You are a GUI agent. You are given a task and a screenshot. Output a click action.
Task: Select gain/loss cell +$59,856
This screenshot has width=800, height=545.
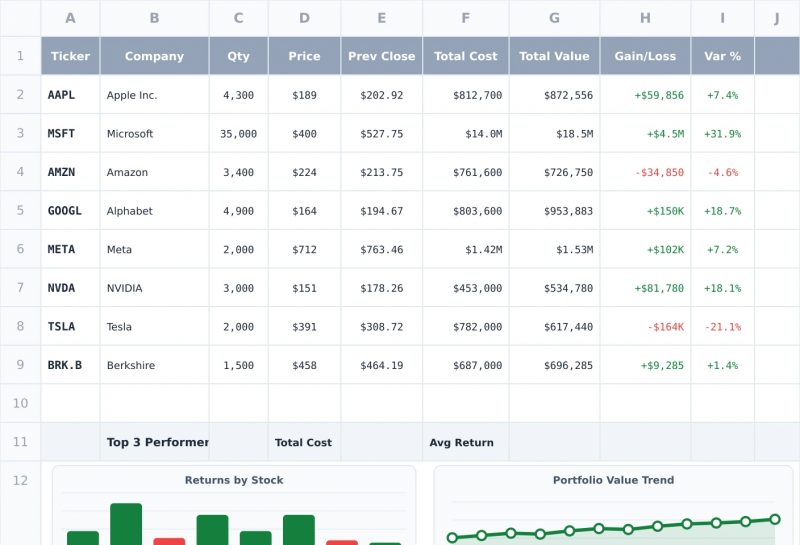[645, 95]
